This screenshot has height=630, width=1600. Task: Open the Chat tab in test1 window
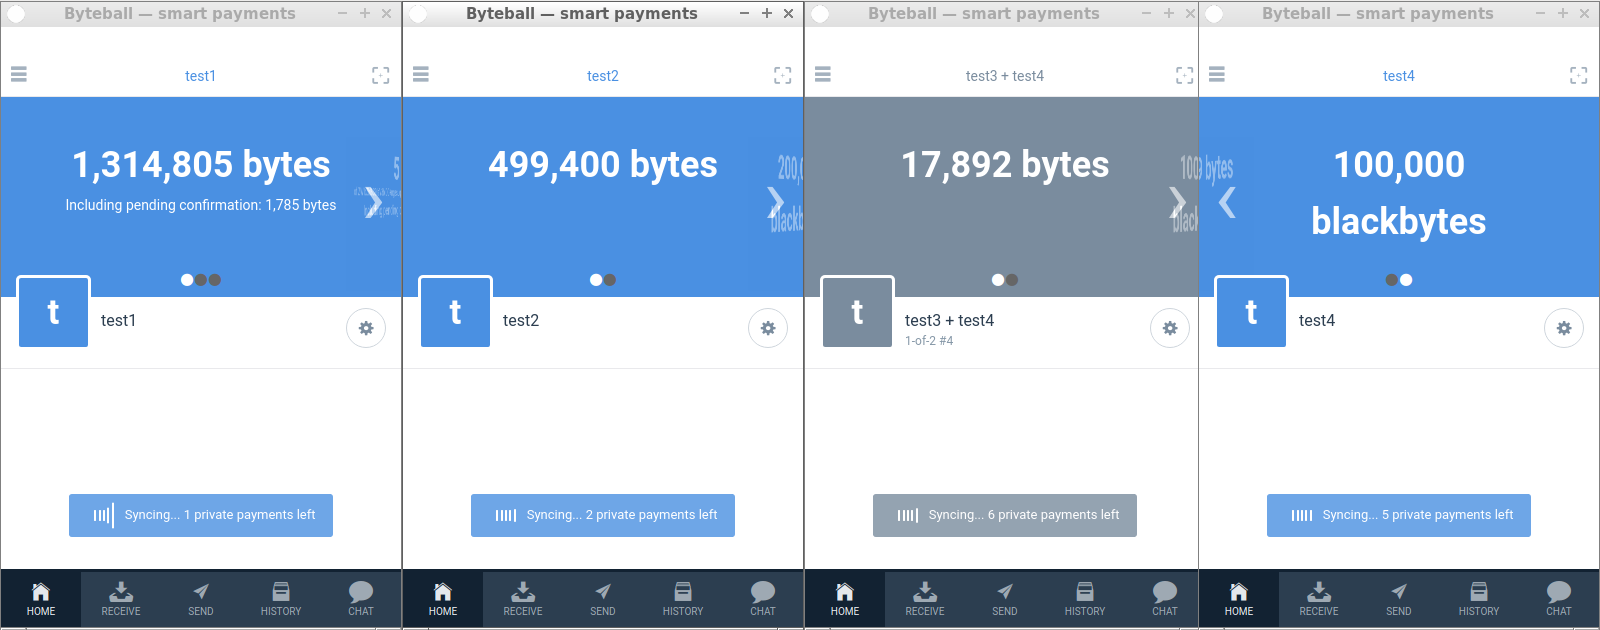361,599
